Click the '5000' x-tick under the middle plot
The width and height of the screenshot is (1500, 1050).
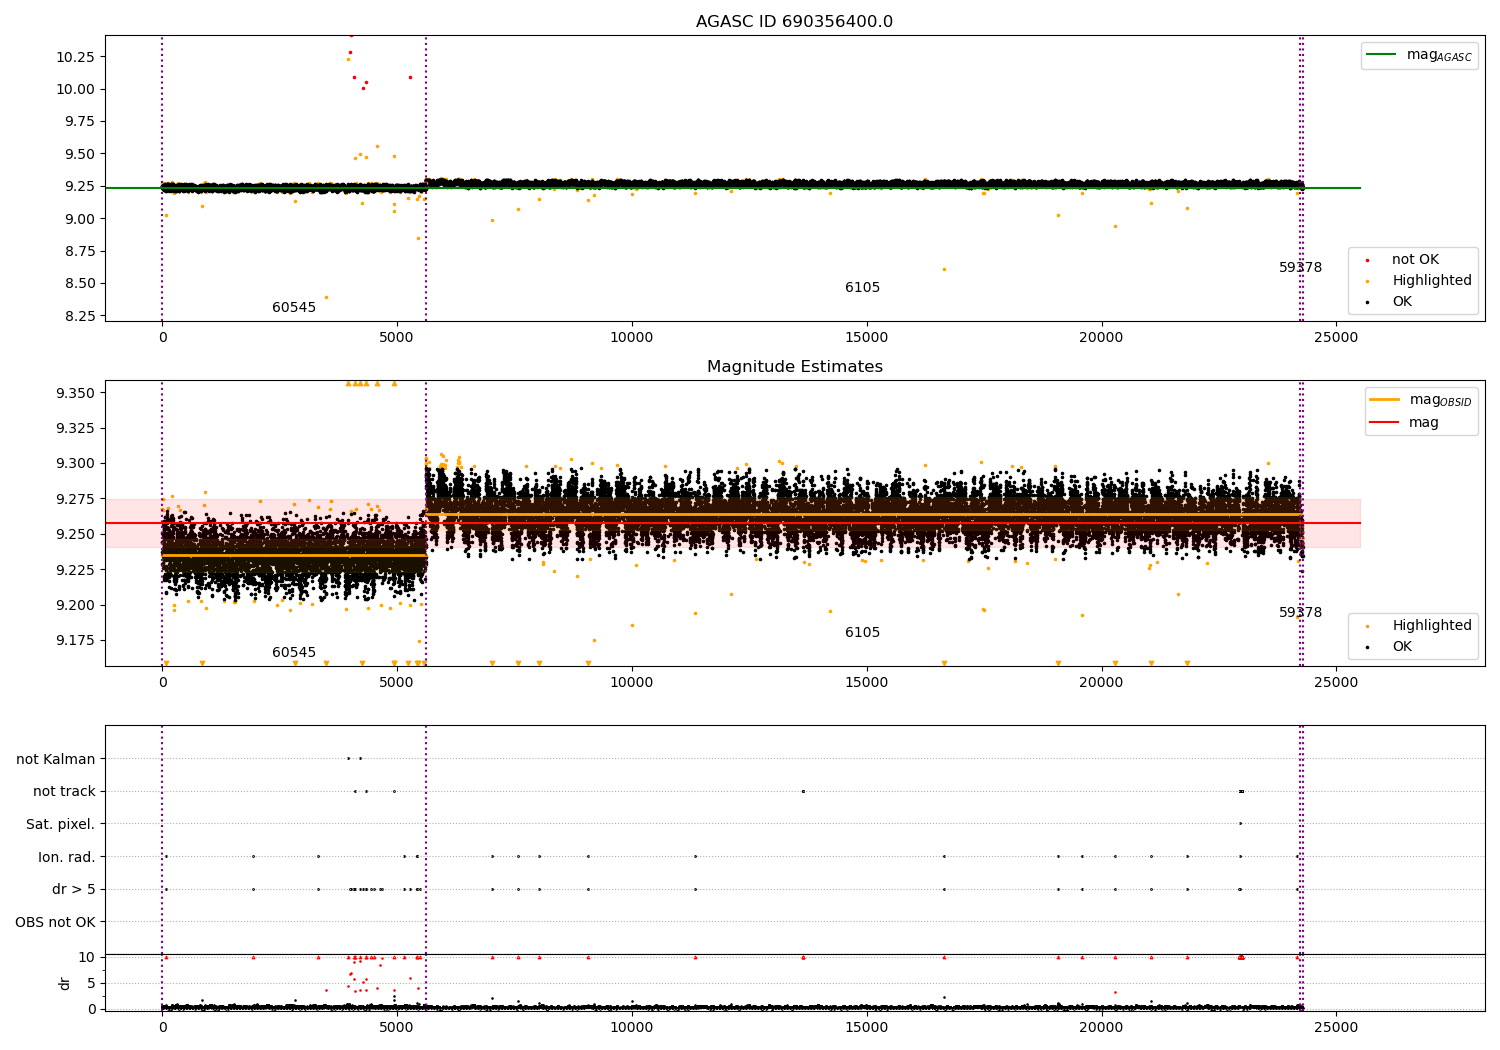click(x=397, y=682)
